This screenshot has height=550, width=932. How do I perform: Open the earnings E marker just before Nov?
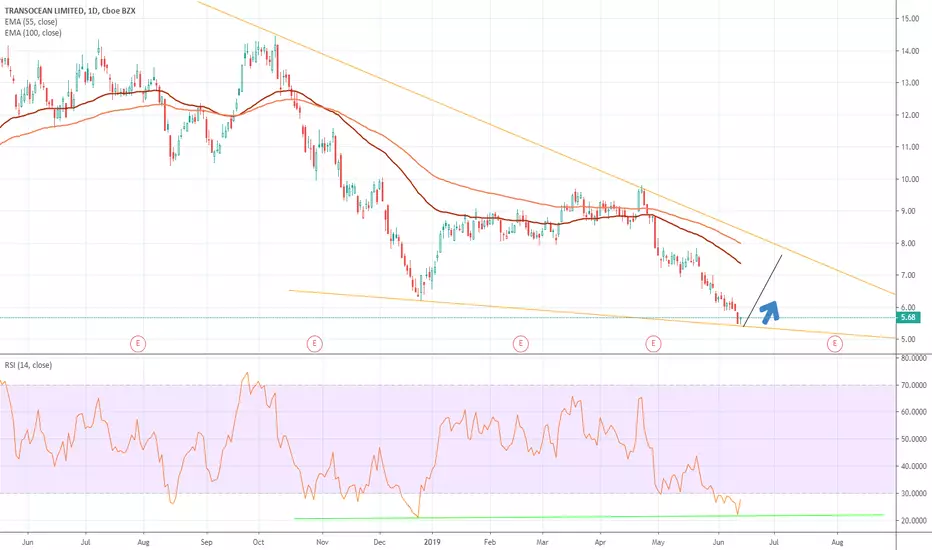point(314,343)
